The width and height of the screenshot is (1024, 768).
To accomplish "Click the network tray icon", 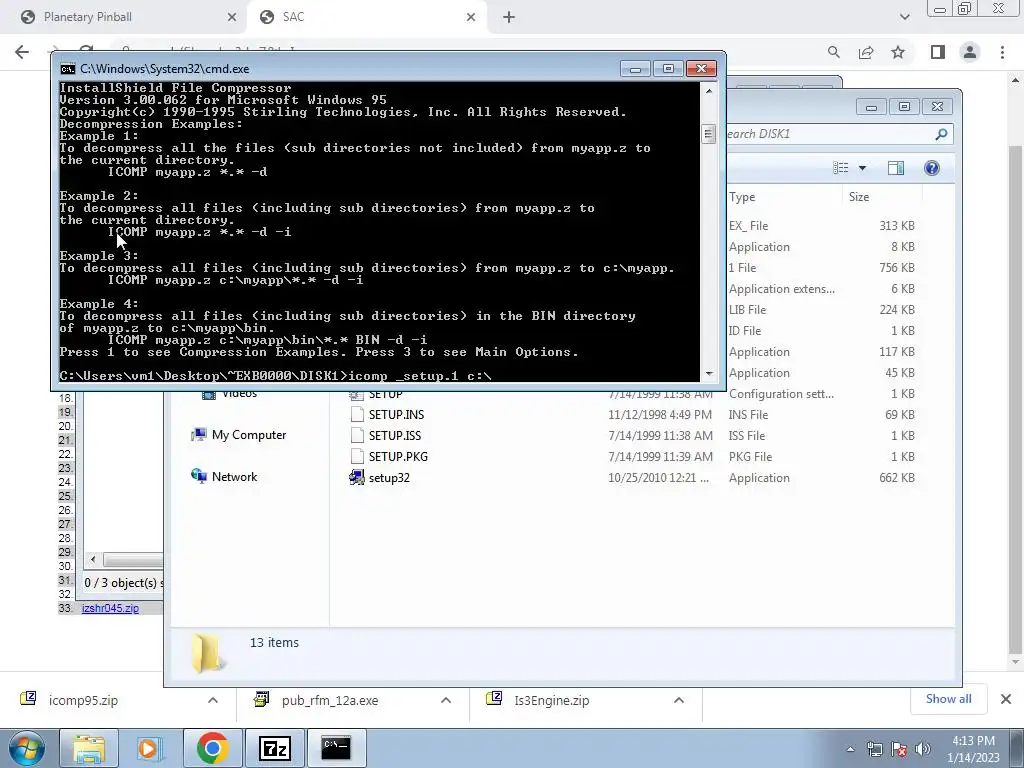I will pos(874,749).
